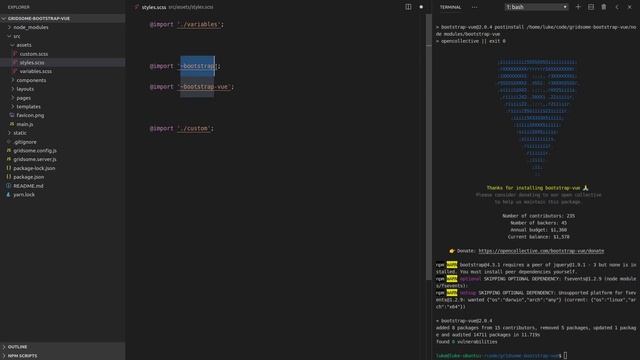Image resolution: width=640 pixels, height=360 pixels.
Task: Follow the opencollective donate link in terminal
Action: click(x=541, y=251)
